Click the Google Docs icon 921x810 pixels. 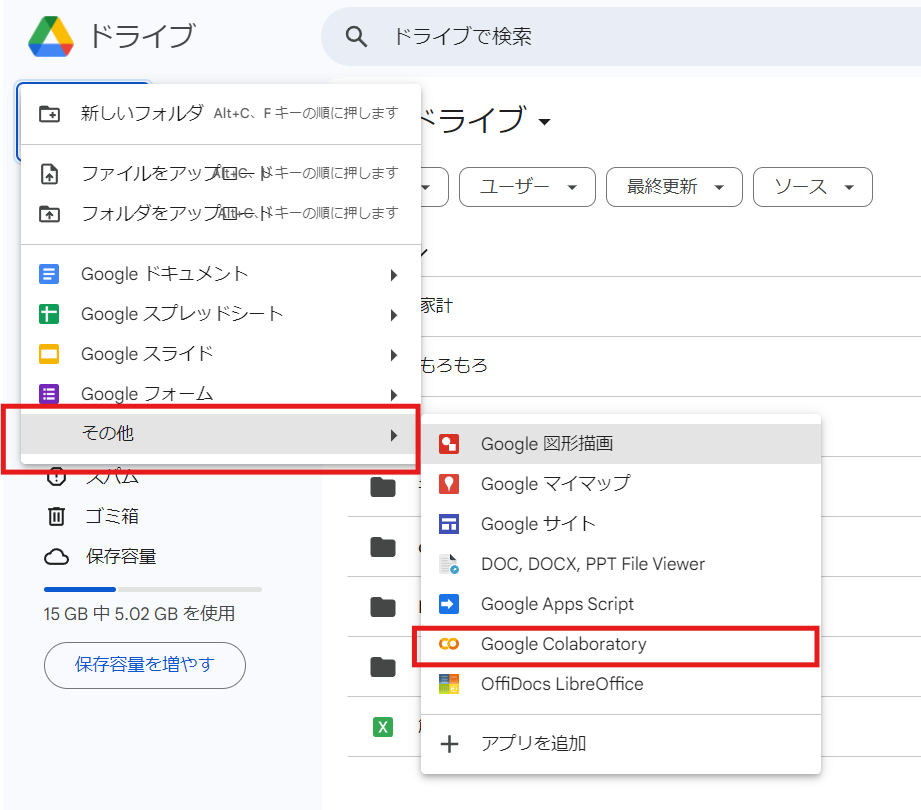pos(49,274)
